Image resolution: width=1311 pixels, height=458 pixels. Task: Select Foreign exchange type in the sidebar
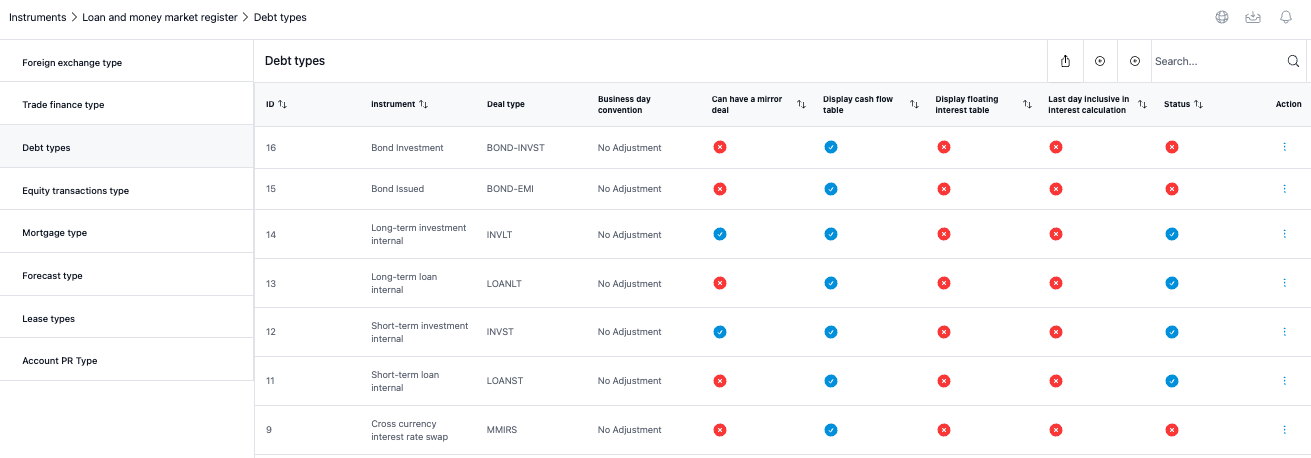pyautogui.click(x=127, y=62)
